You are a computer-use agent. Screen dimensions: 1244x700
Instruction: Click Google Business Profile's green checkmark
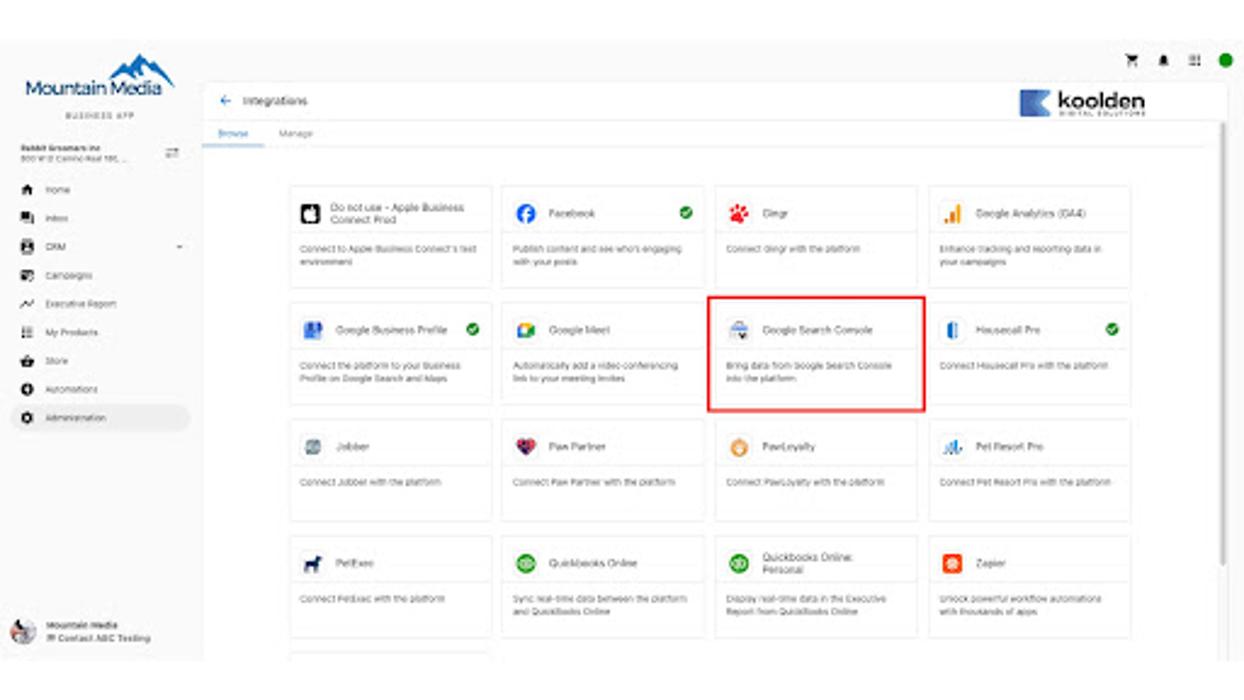(x=472, y=329)
